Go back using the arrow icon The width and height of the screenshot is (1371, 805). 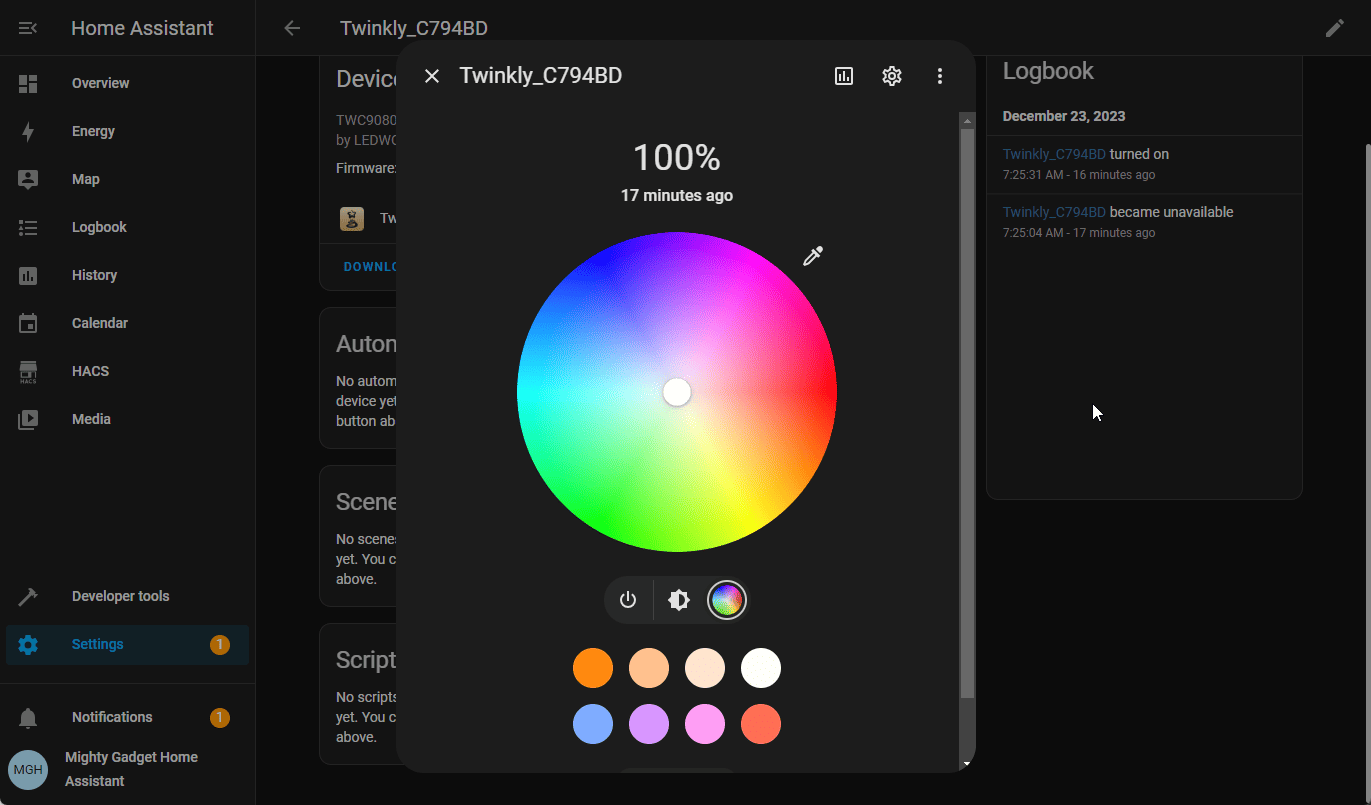tap(292, 28)
